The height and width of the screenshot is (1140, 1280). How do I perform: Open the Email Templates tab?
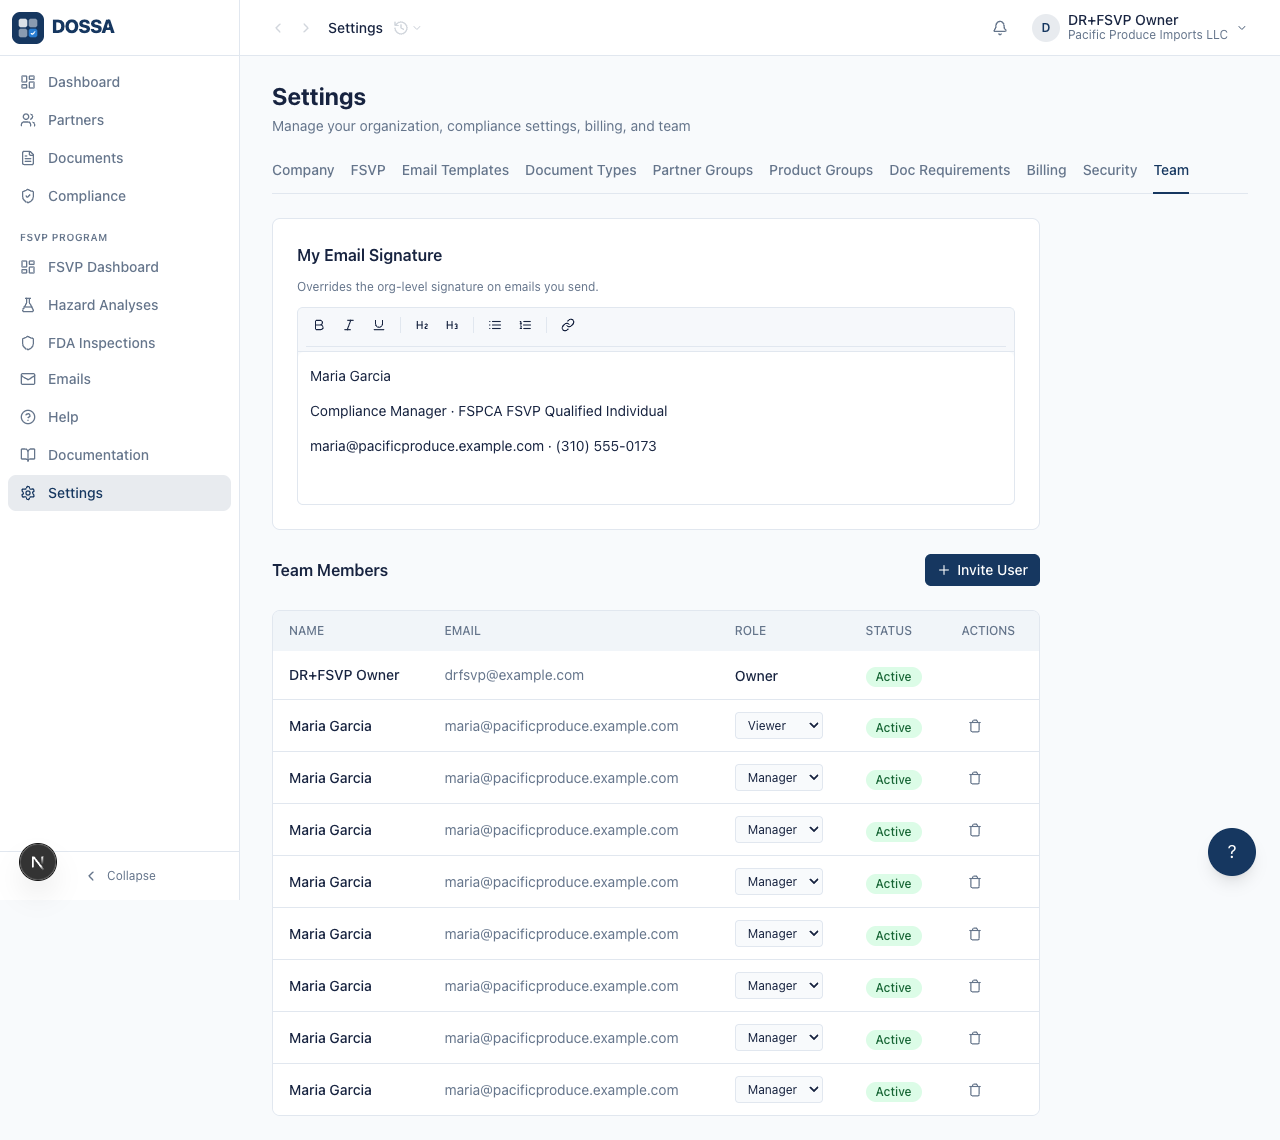pyautogui.click(x=455, y=170)
